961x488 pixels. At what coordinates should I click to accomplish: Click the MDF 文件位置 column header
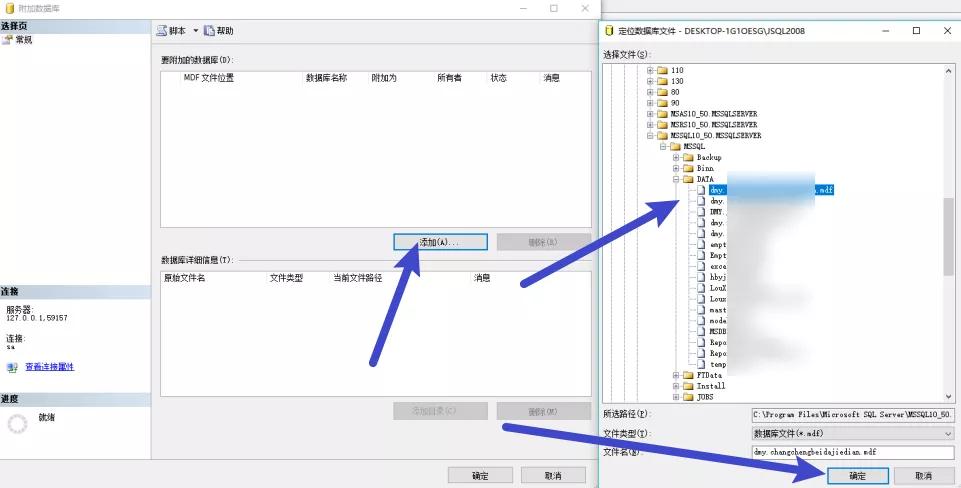point(208,78)
